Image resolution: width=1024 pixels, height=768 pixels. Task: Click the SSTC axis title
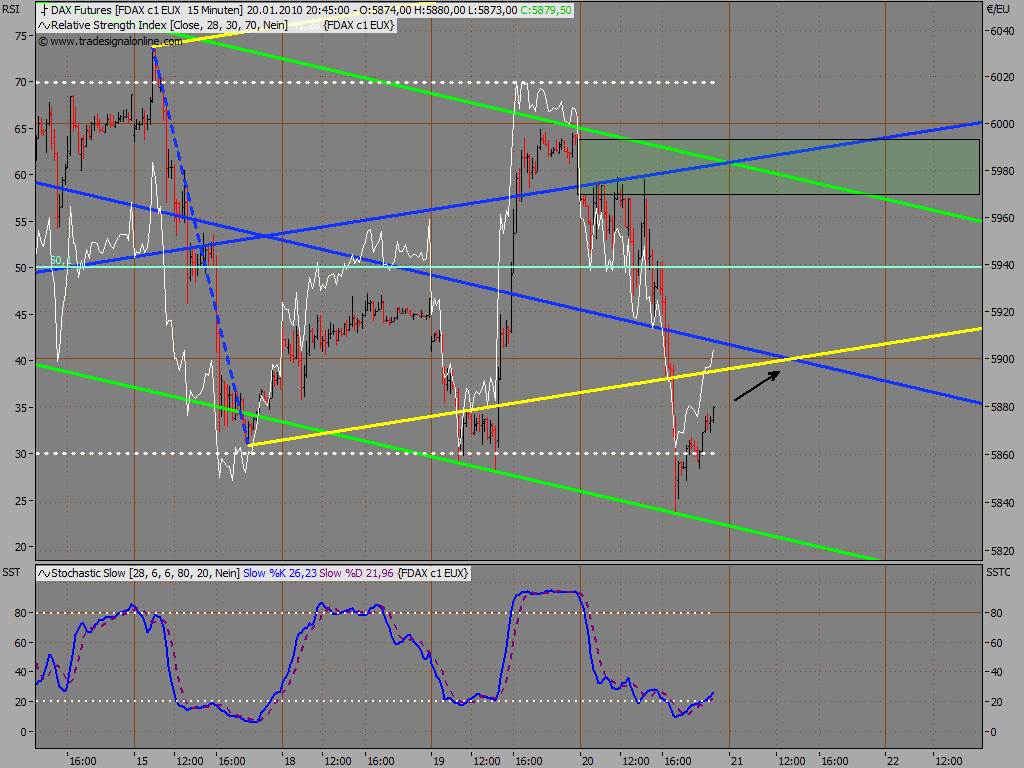click(999, 573)
